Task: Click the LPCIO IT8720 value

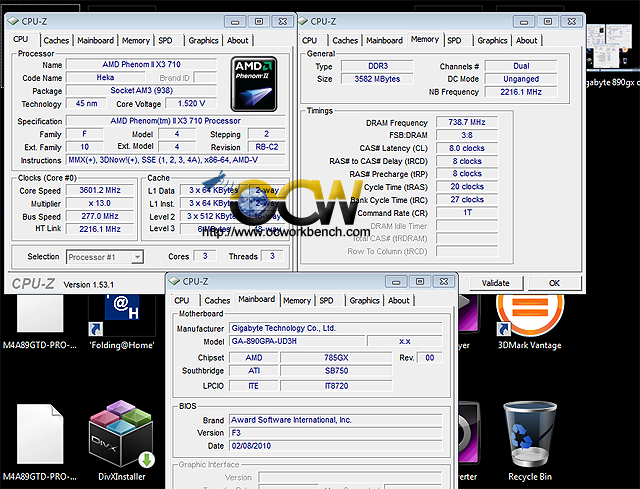Action: click(336, 386)
